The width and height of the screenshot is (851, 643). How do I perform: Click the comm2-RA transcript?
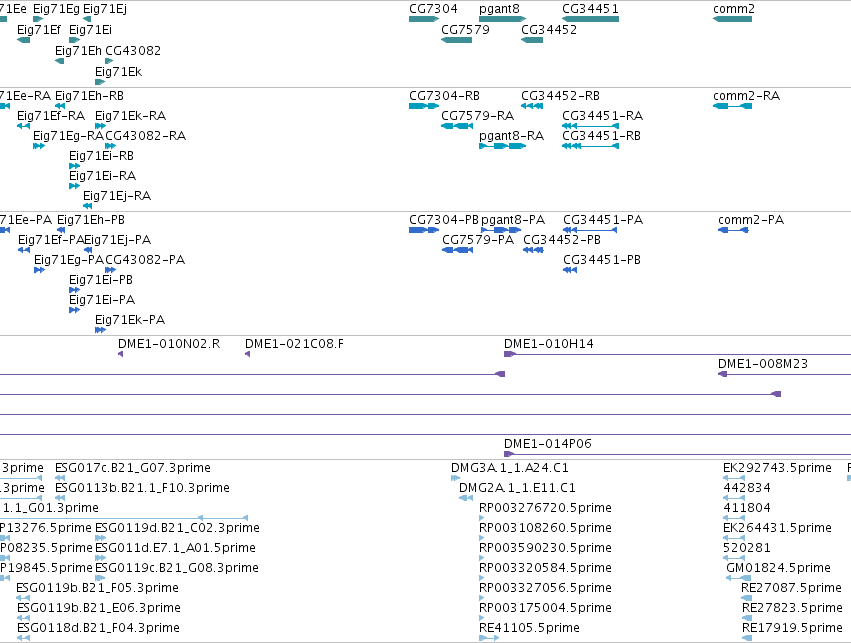(733, 106)
